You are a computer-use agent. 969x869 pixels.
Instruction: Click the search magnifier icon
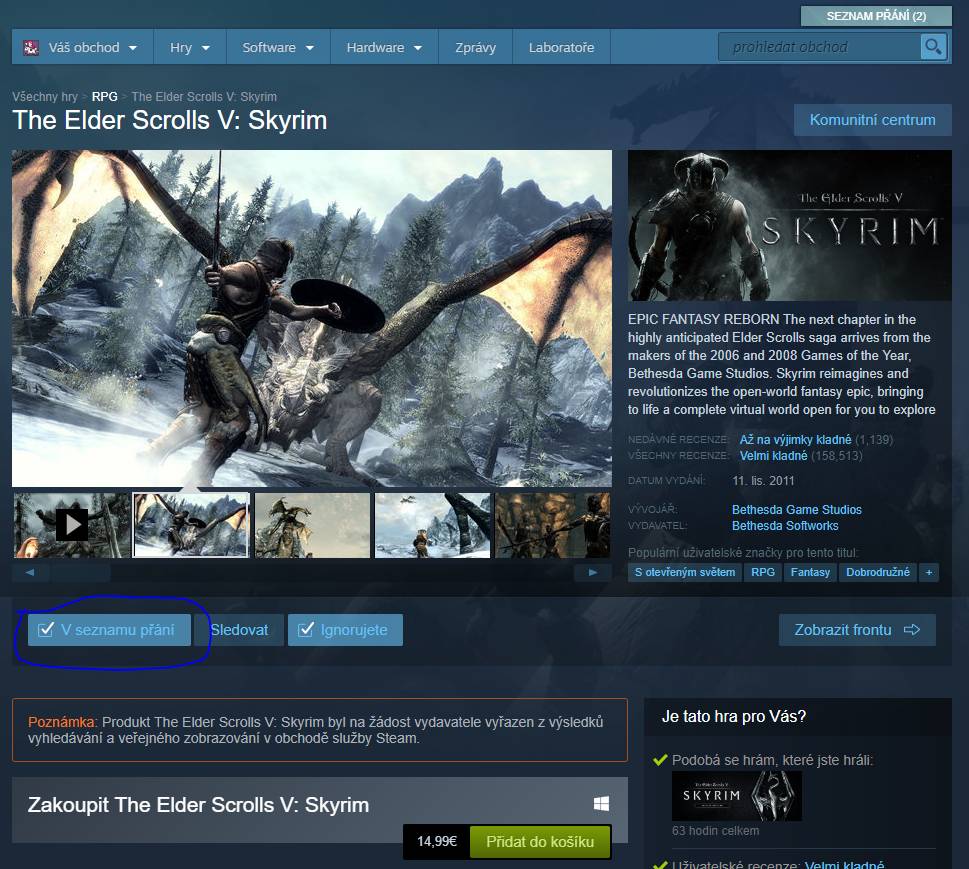(933, 46)
